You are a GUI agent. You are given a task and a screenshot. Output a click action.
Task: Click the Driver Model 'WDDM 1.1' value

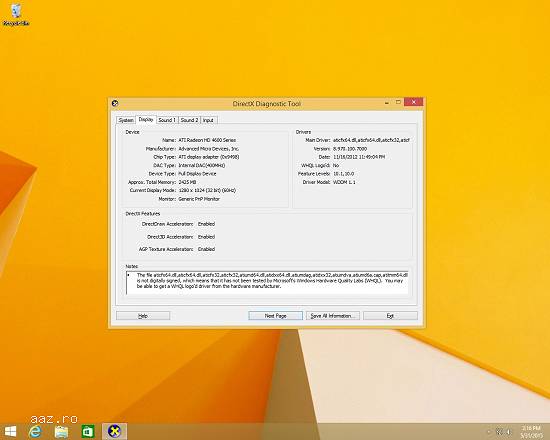tap(344, 182)
